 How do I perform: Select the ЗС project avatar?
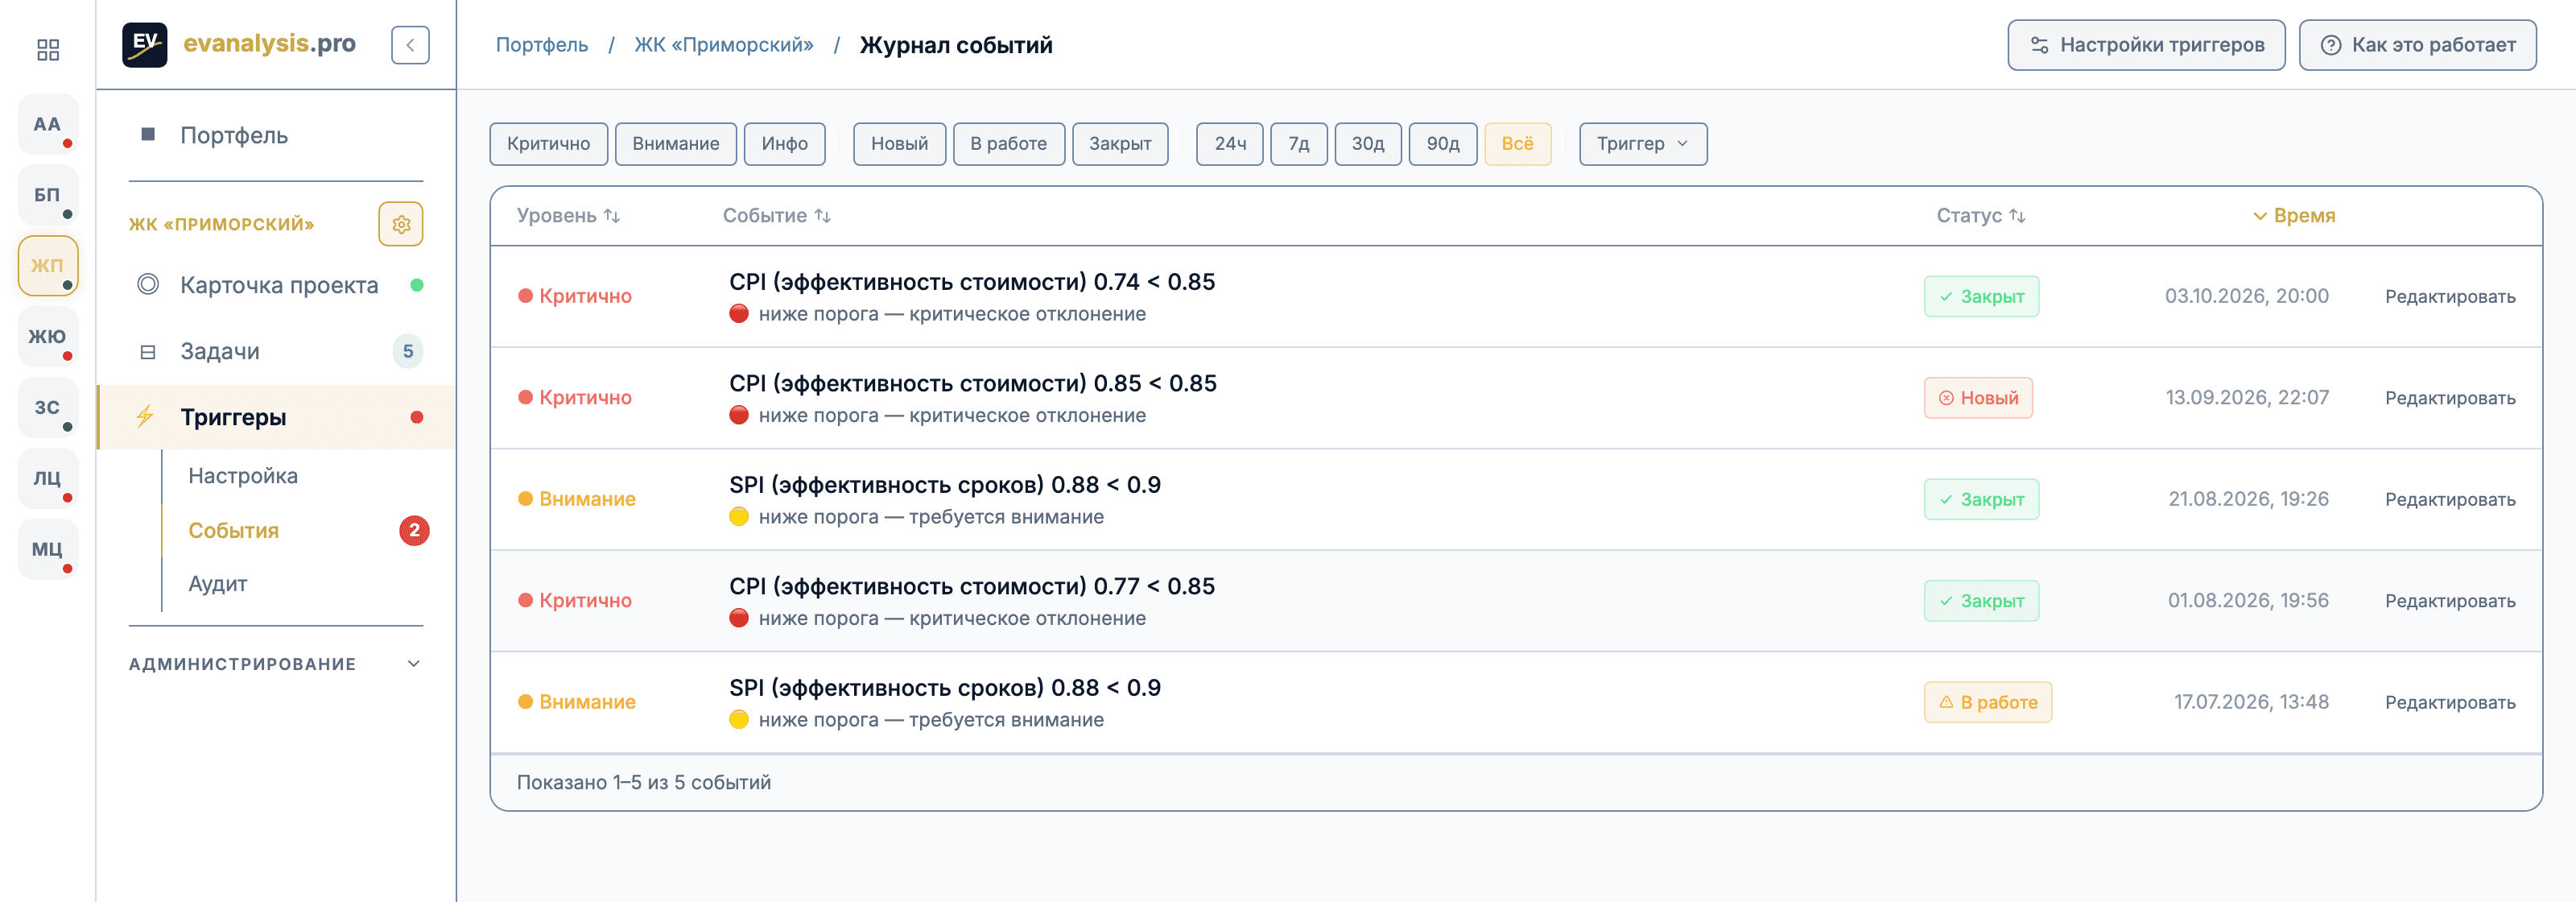[48, 407]
